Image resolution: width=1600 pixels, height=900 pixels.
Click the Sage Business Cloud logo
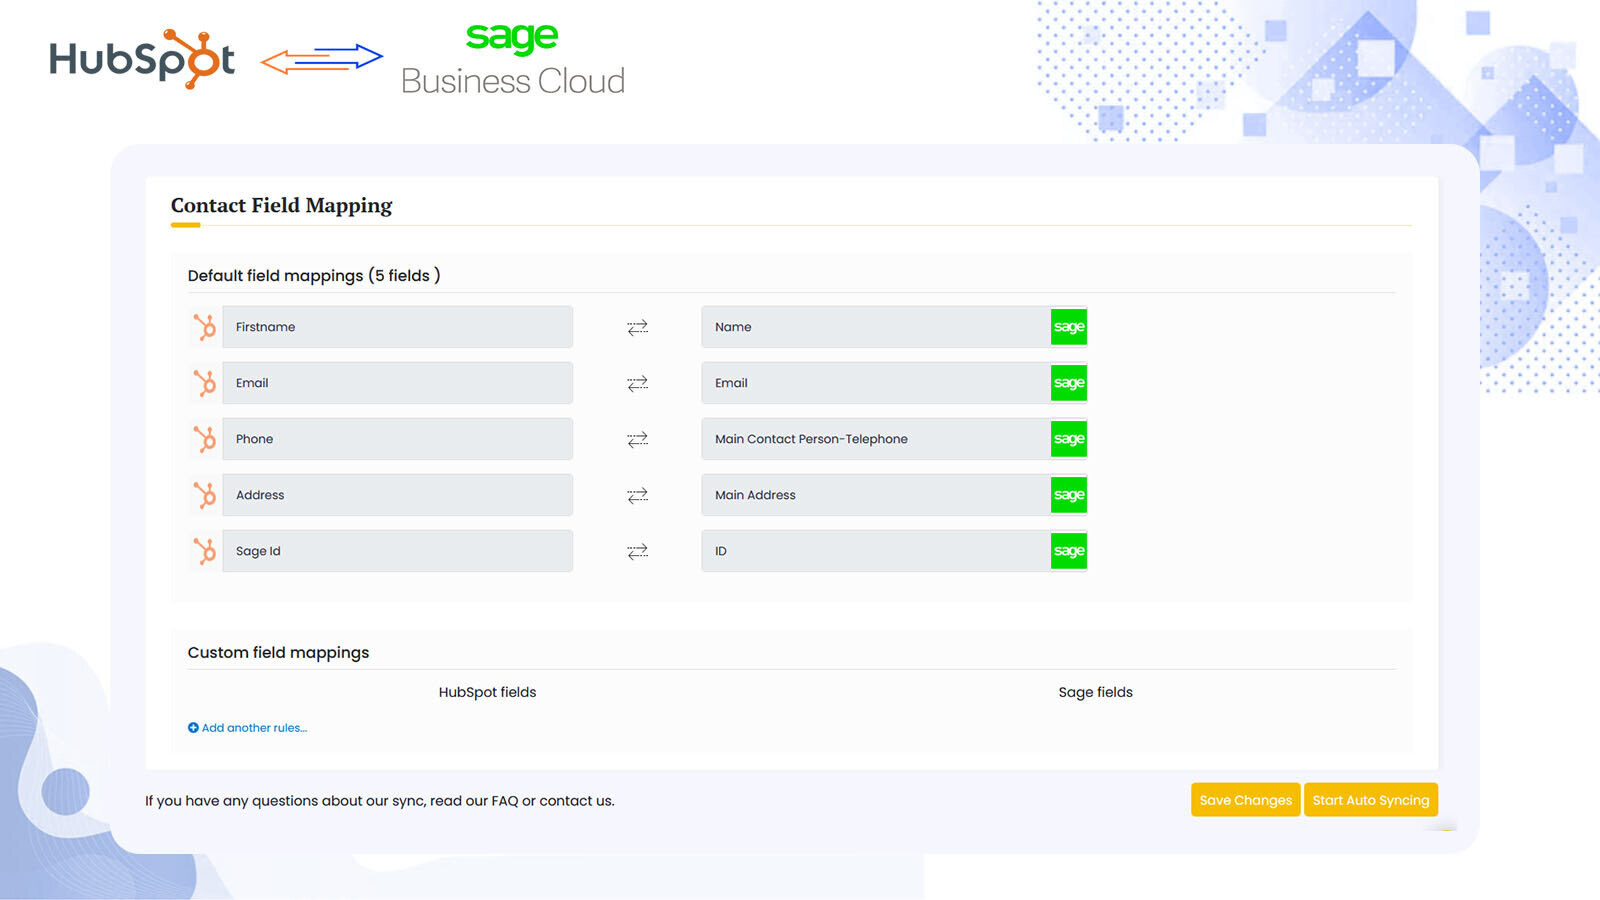tap(512, 60)
